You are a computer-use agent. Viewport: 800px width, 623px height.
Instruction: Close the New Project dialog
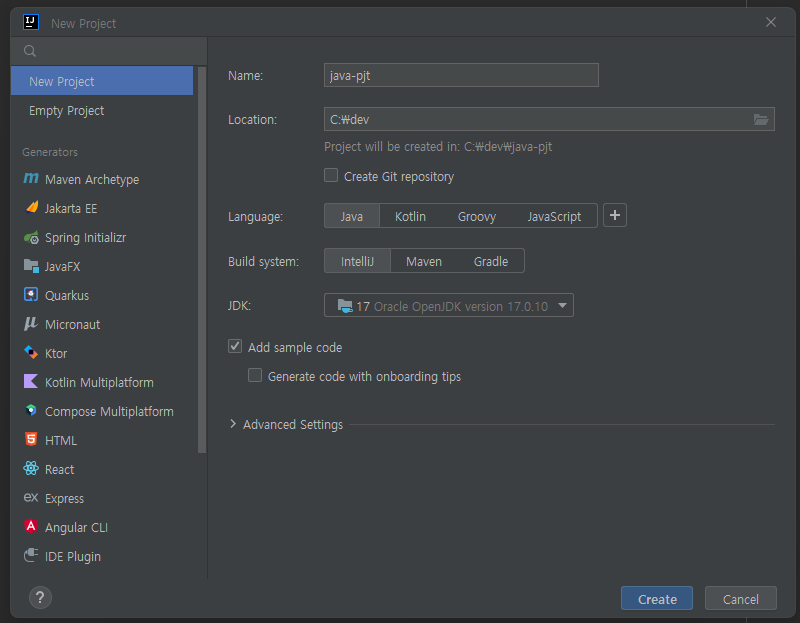click(770, 22)
